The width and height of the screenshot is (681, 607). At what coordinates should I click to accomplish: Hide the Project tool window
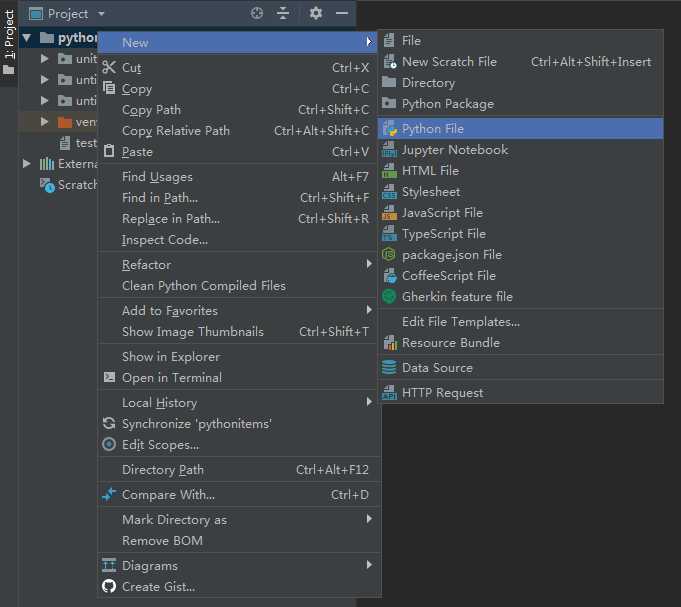(x=341, y=13)
